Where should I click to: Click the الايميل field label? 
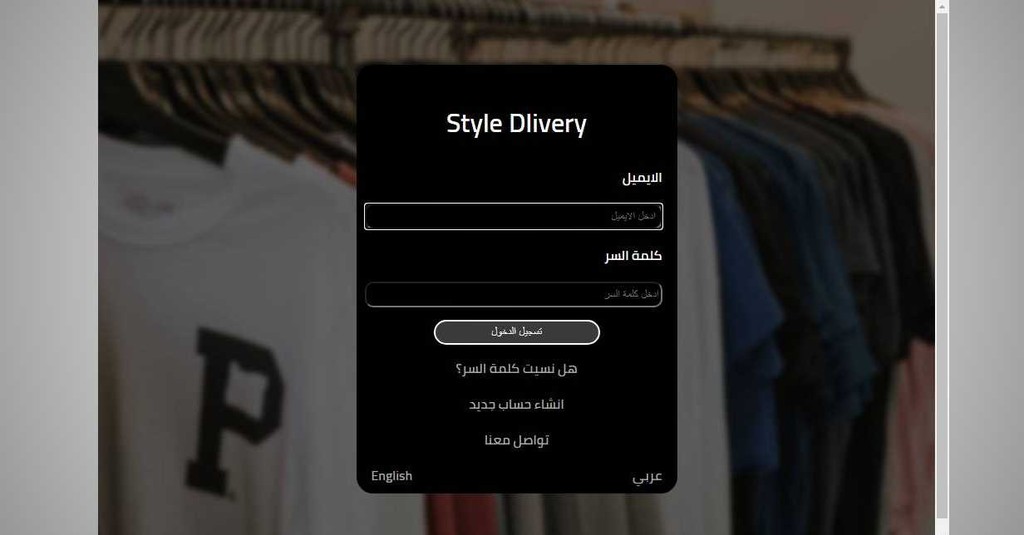(x=642, y=178)
